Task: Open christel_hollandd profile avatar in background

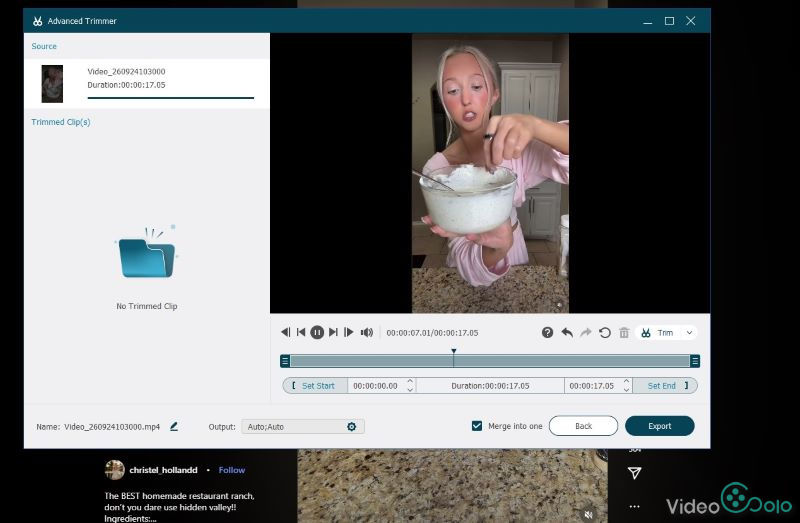Action: tap(114, 470)
